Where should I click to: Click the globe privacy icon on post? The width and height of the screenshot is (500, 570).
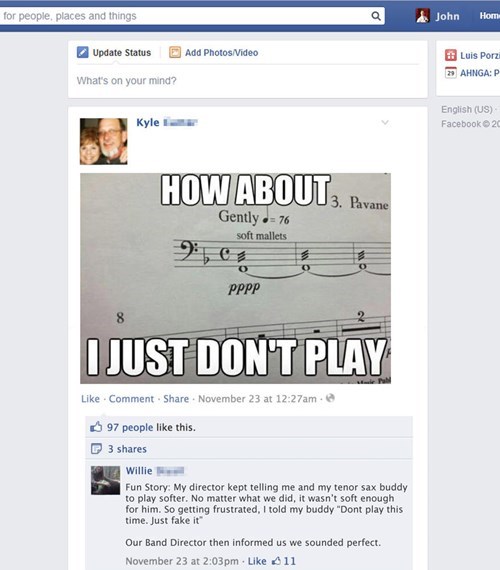pyautogui.click(x=330, y=398)
